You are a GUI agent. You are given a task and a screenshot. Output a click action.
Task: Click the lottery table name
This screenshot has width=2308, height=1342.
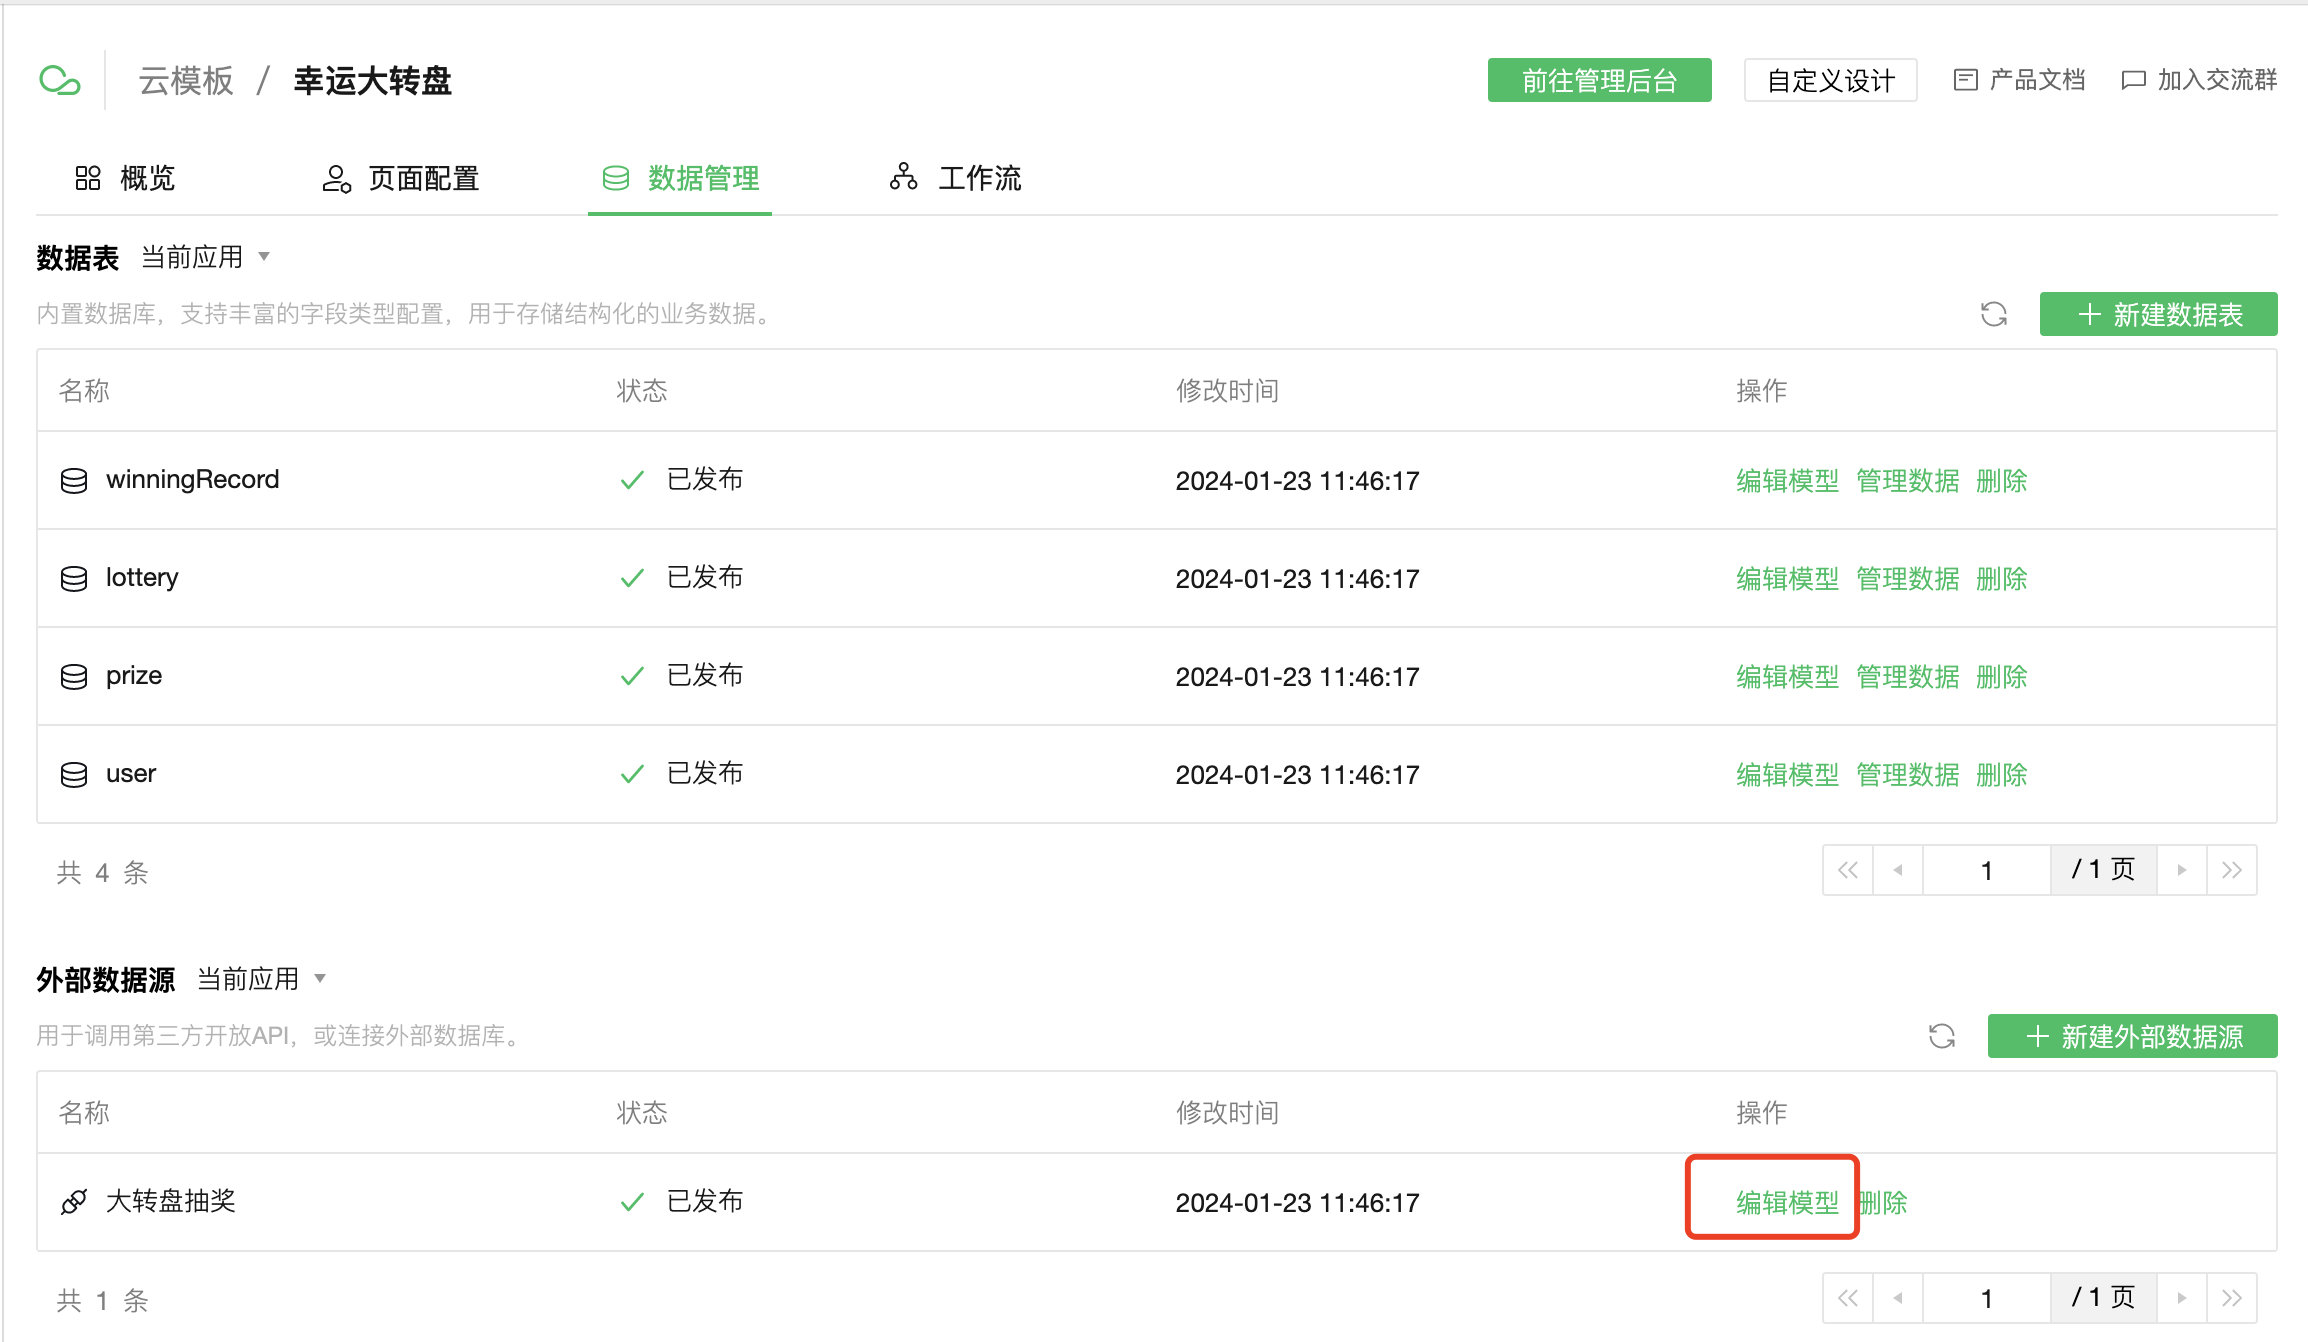[142, 578]
